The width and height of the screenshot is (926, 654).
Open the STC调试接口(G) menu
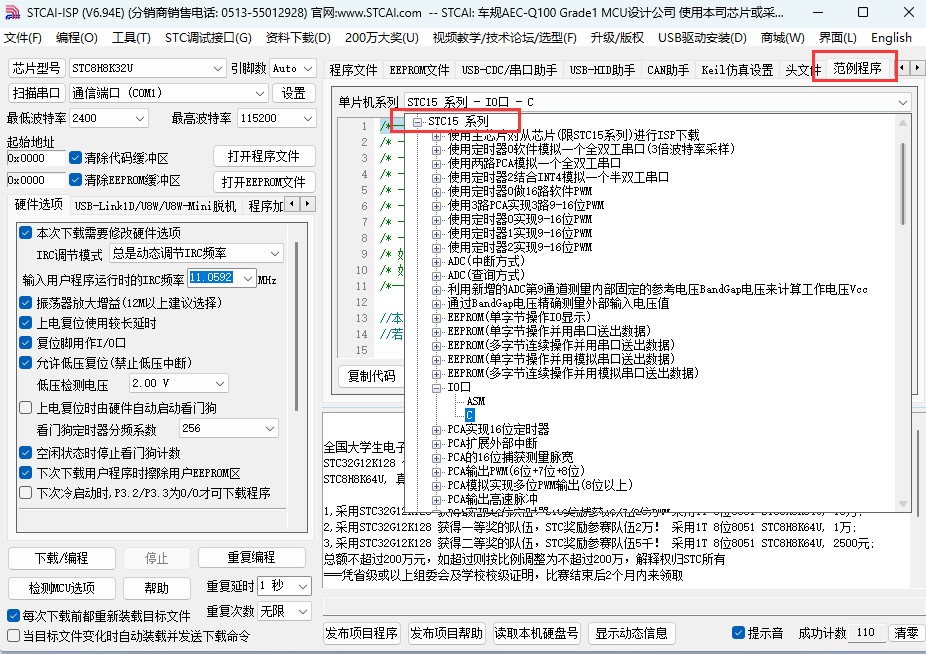click(x=208, y=38)
